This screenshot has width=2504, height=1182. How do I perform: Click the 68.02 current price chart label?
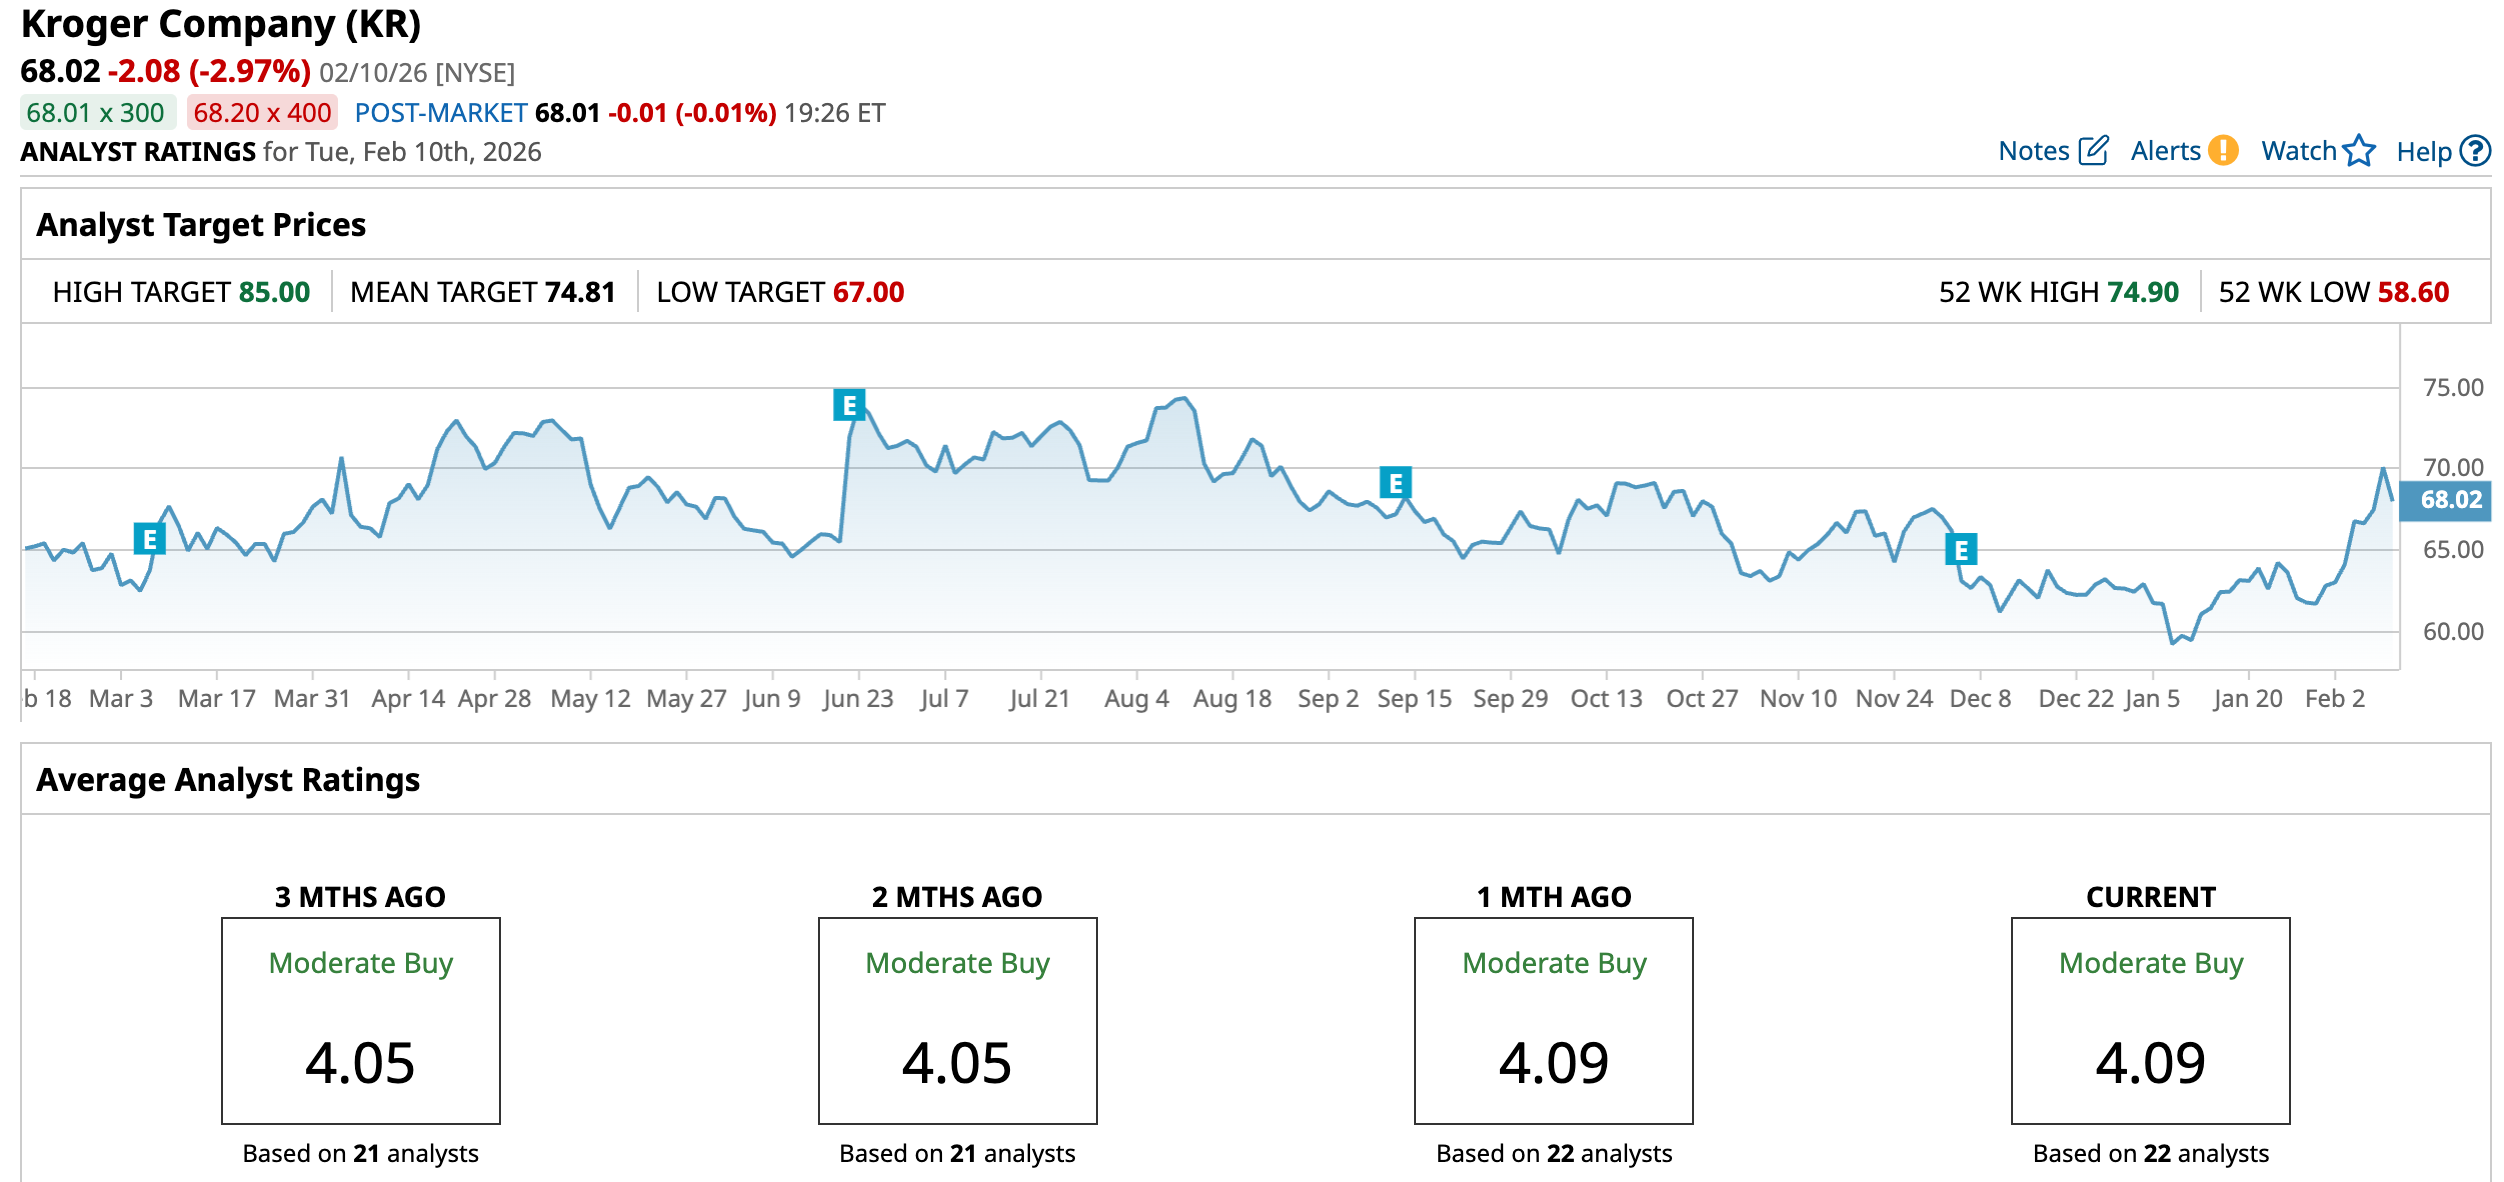click(x=2450, y=499)
